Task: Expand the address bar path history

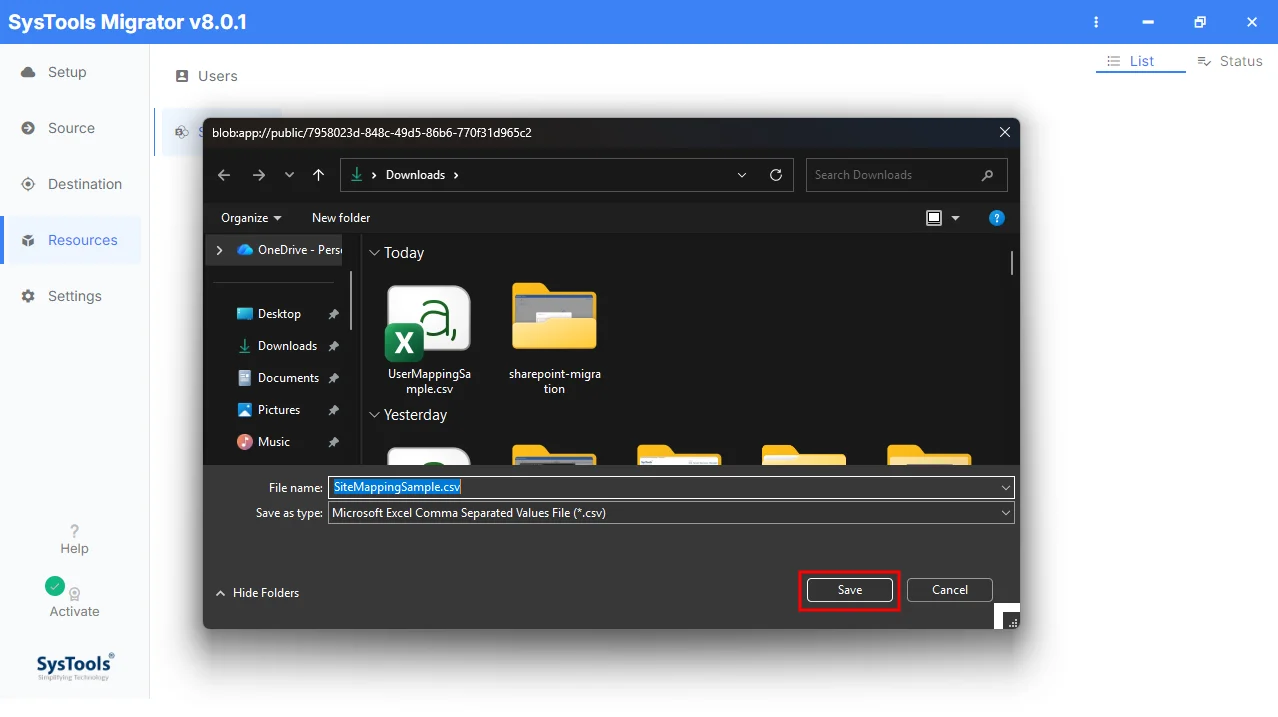Action: [x=742, y=175]
